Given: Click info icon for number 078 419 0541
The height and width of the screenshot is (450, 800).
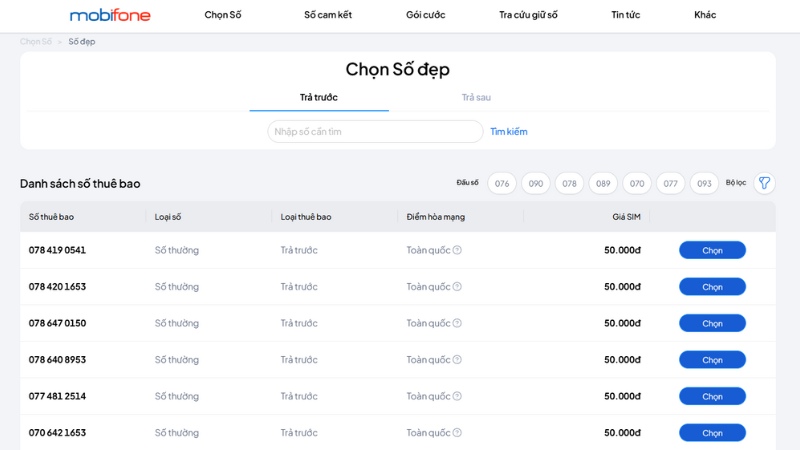Looking at the screenshot, I should [457, 250].
